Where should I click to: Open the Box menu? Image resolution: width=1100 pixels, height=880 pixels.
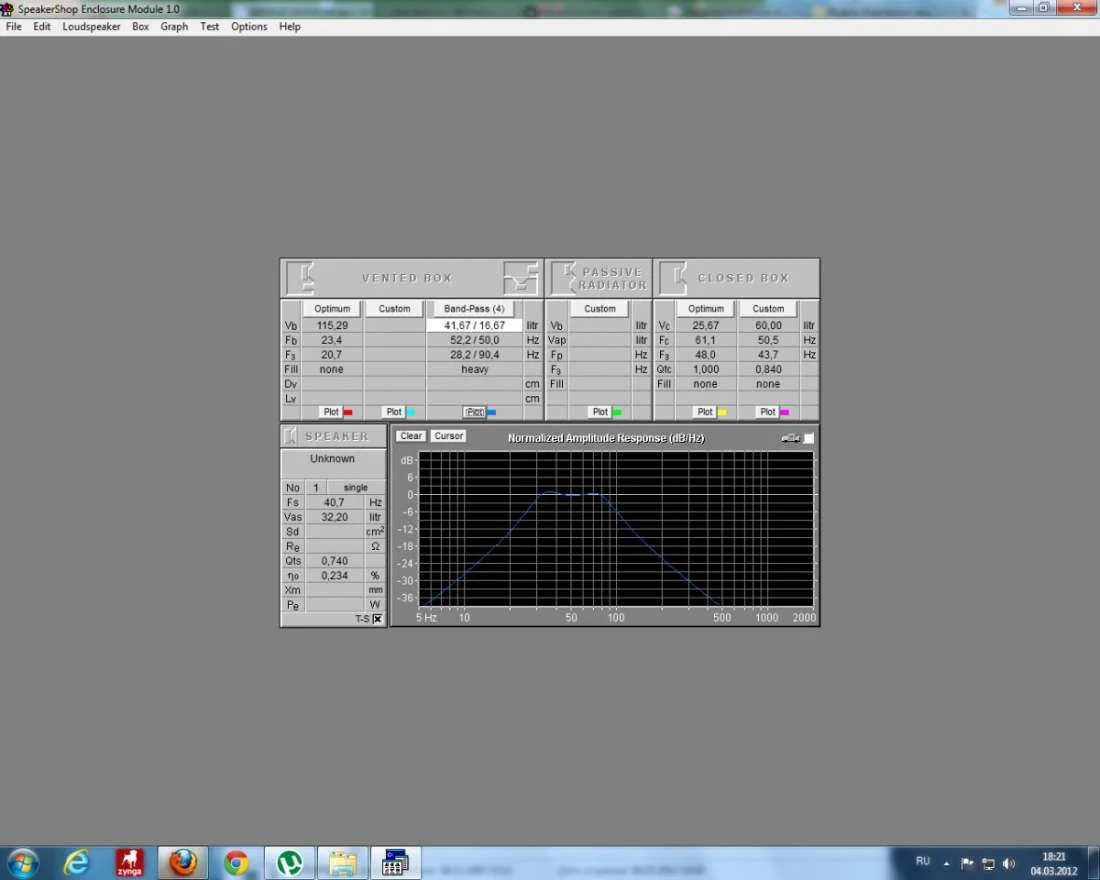click(x=140, y=27)
